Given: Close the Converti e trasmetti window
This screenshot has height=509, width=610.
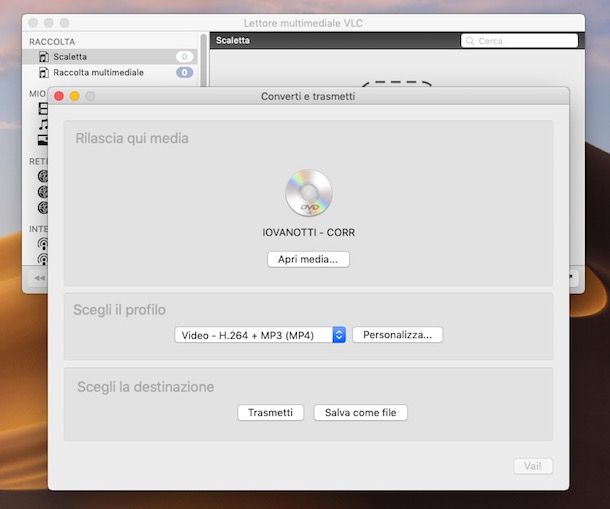Looking at the screenshot, I should [59, 96].
